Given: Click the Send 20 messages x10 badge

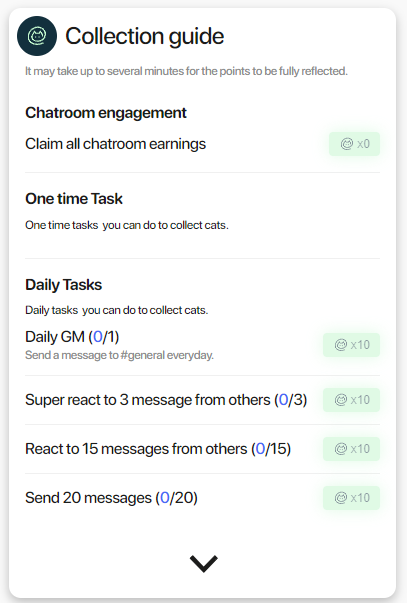Looking at the screenshot, I should 351,498.
